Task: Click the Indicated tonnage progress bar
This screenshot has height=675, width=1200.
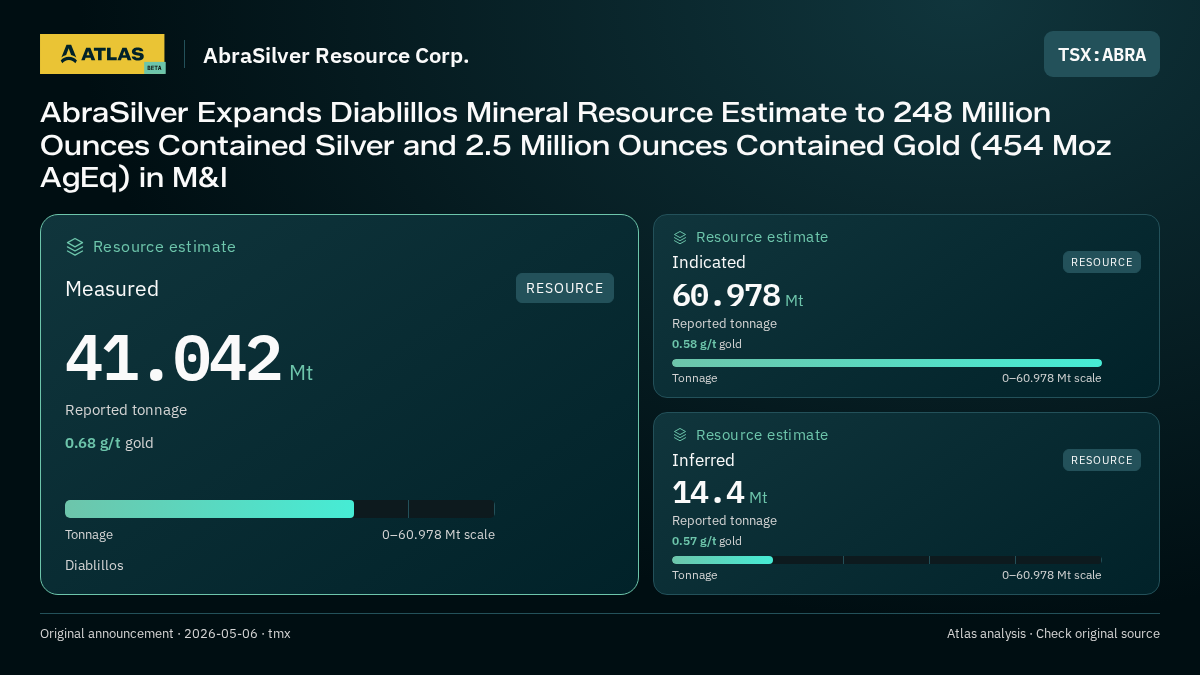Action: pos(887,363)
